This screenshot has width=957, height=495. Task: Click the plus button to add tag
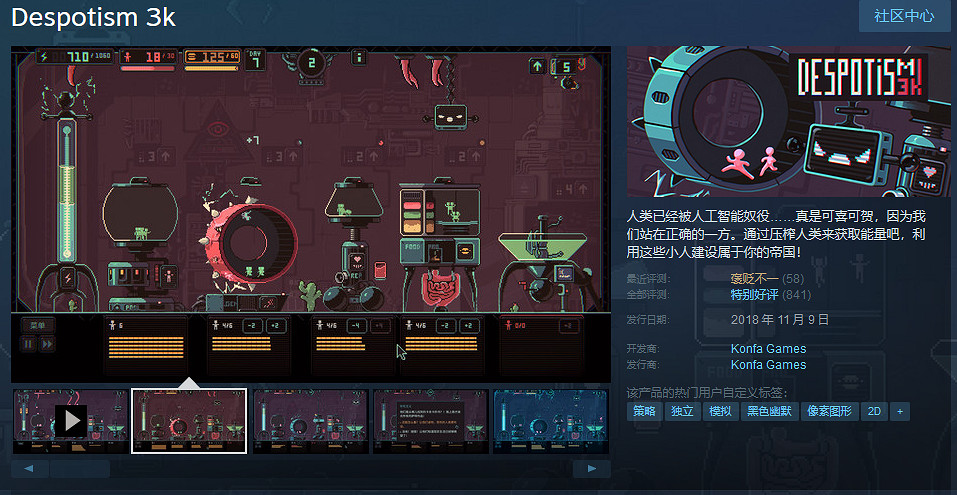pyautogui.click(x=900, y=411)
